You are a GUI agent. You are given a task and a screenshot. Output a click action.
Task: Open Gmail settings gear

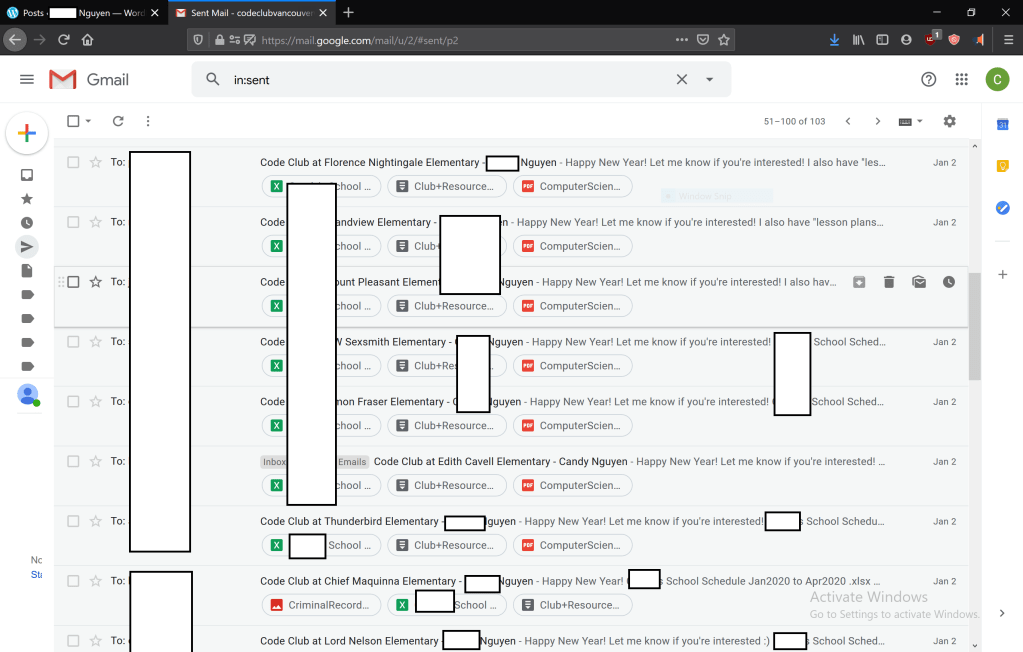[x=949, y=121]
